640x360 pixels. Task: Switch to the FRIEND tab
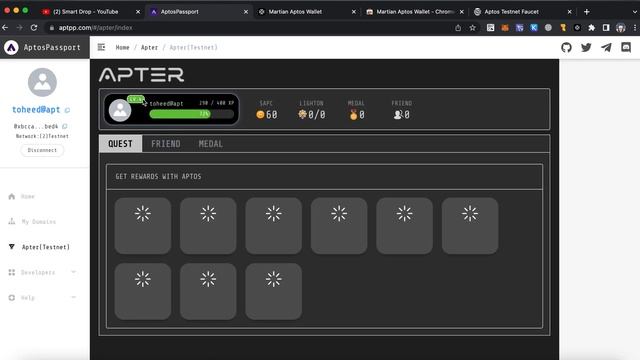click(x=166, y=144)
